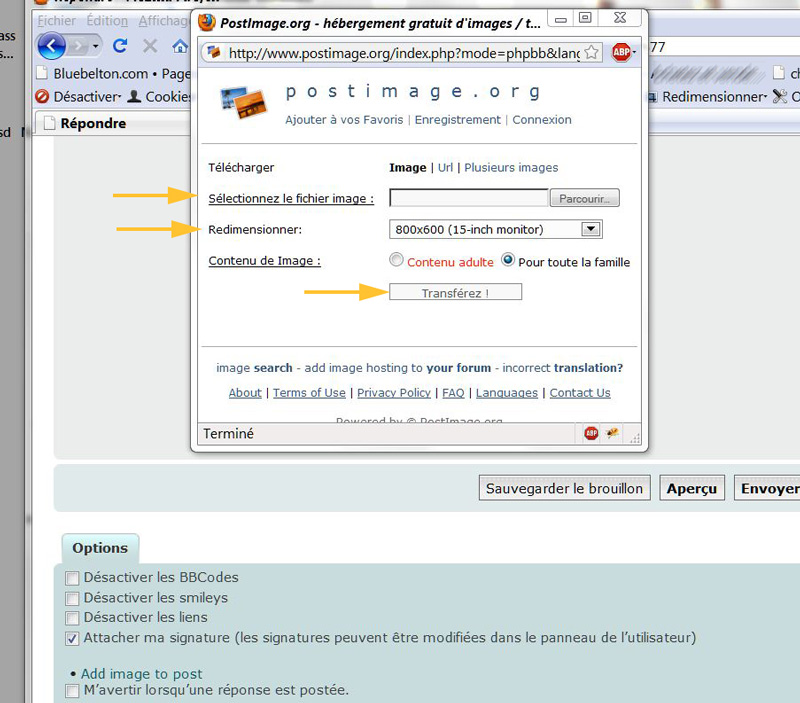The image size is (800, 703).
Task: Select the Plusieurs images upload mode
Action: tap(511, 167)
